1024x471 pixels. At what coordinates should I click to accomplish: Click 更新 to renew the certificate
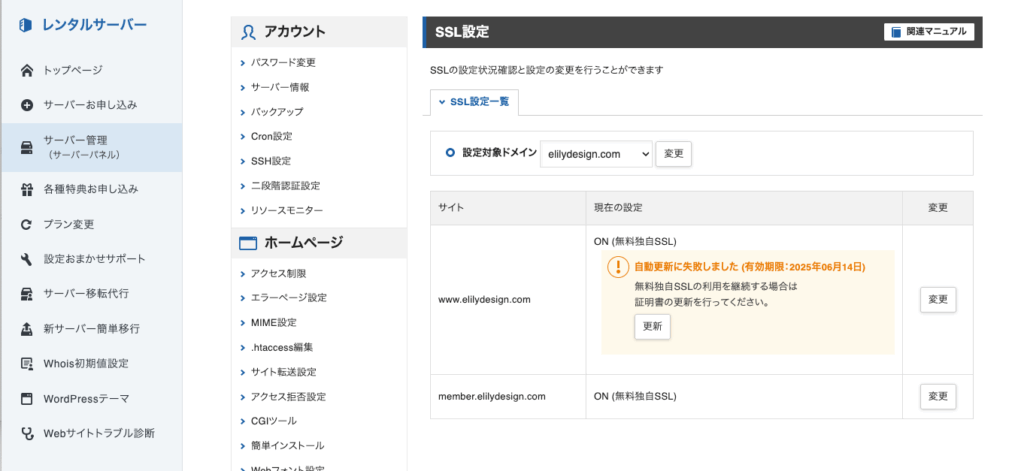[652, 327]
